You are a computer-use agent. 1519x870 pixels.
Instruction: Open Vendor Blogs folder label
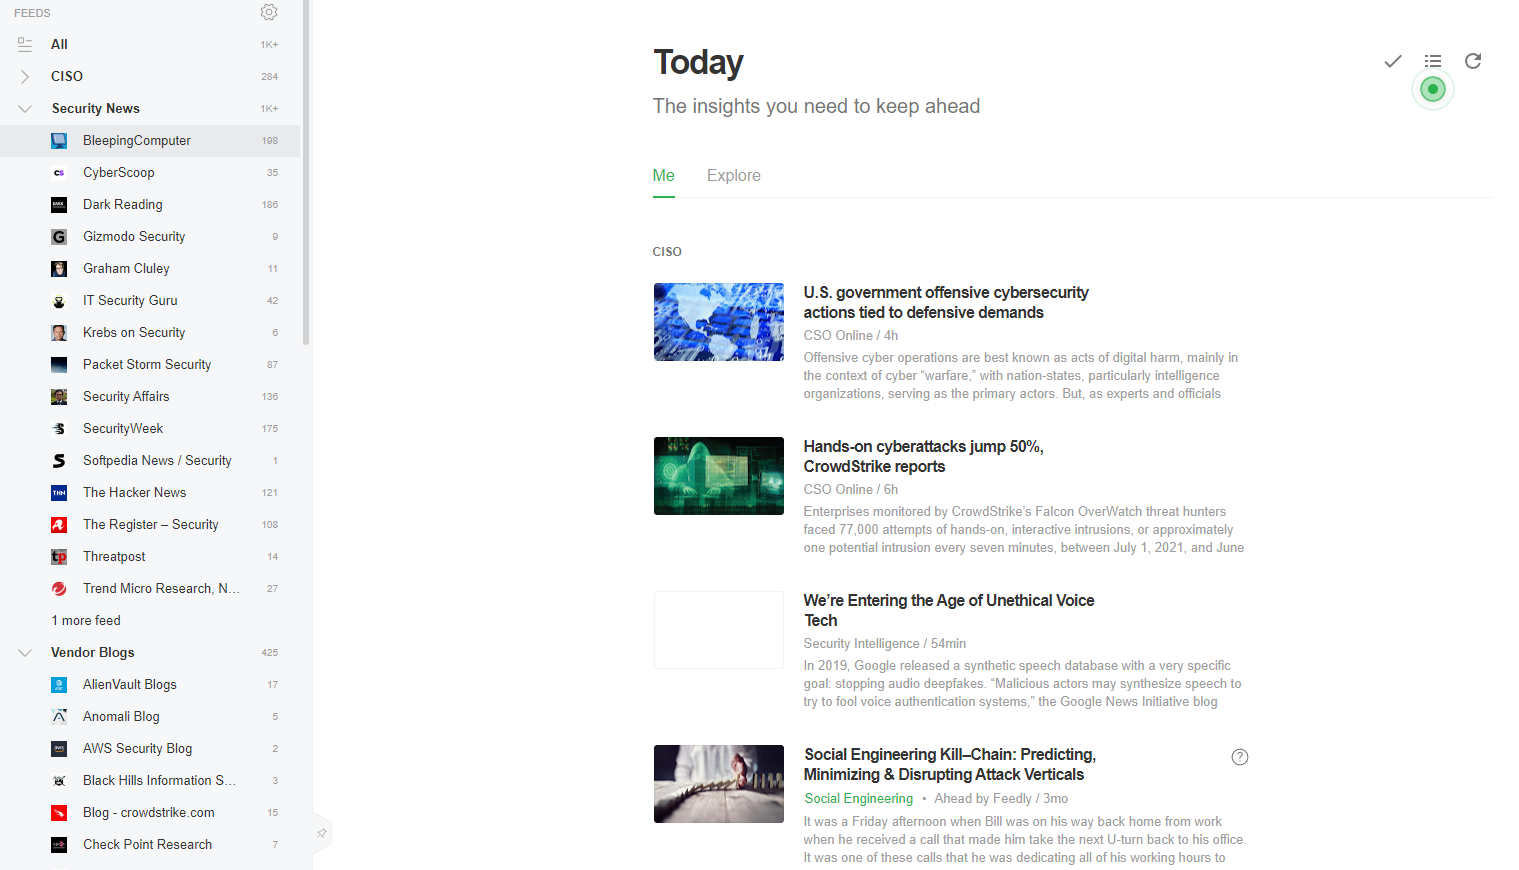tap(93, 652)
